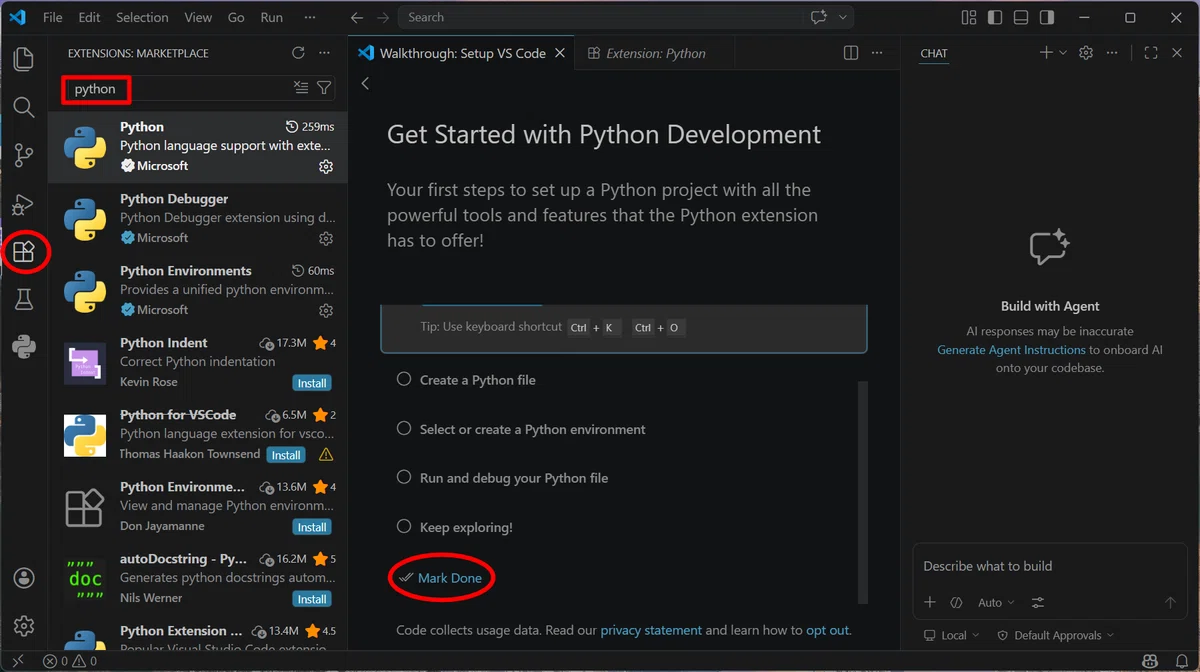Screen dimensions: 1200x672
Task: Open configure tools in chat input
Action: pyautogui.click(x=1038, y=602)
